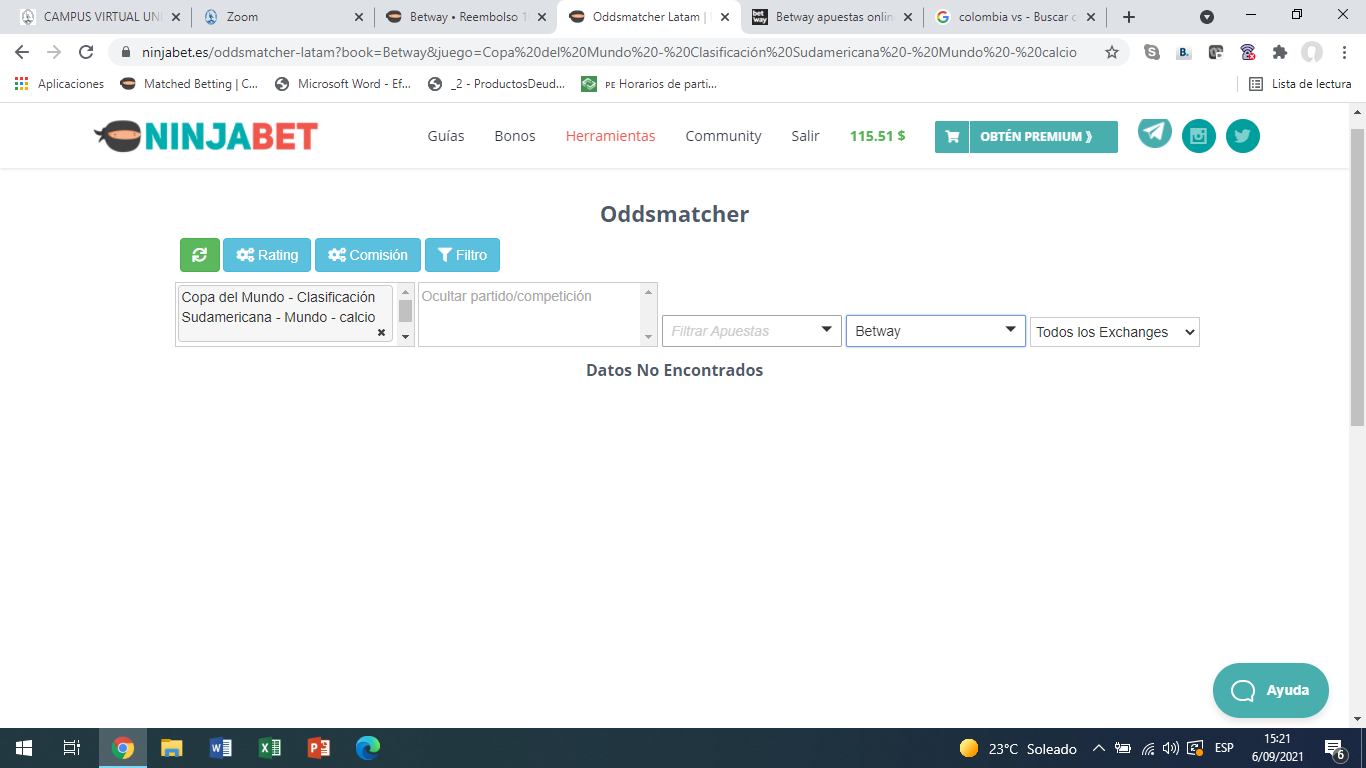Click the volume icon in system tray
Viewport: 1366px width, 768px height.
click(x=1171, y=748)
